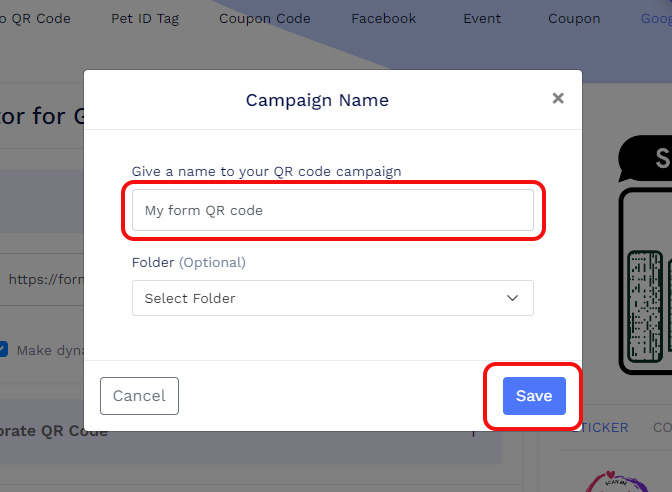672x492 pixels.
Task: Open the Coupon tab
Action: pyautogui.click(x=574, y=18)
